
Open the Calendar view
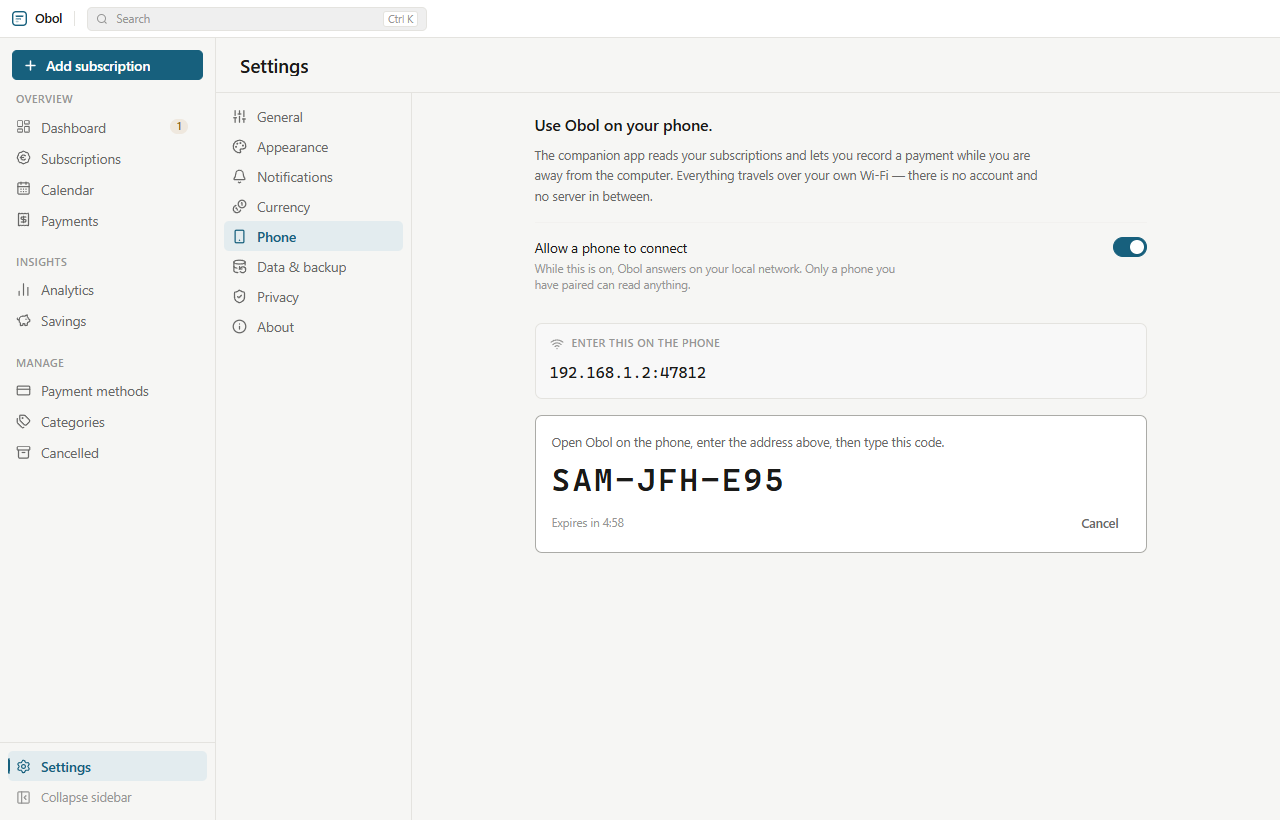107,189
